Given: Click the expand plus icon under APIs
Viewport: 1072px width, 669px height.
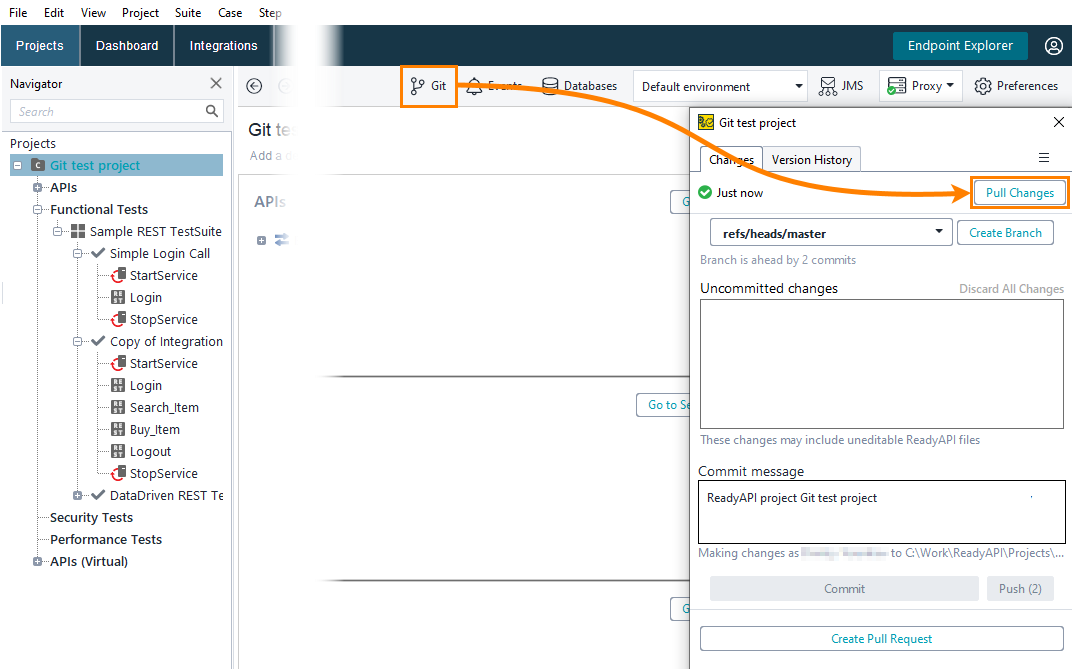Looking at the screenshot, I should [261, 239].
